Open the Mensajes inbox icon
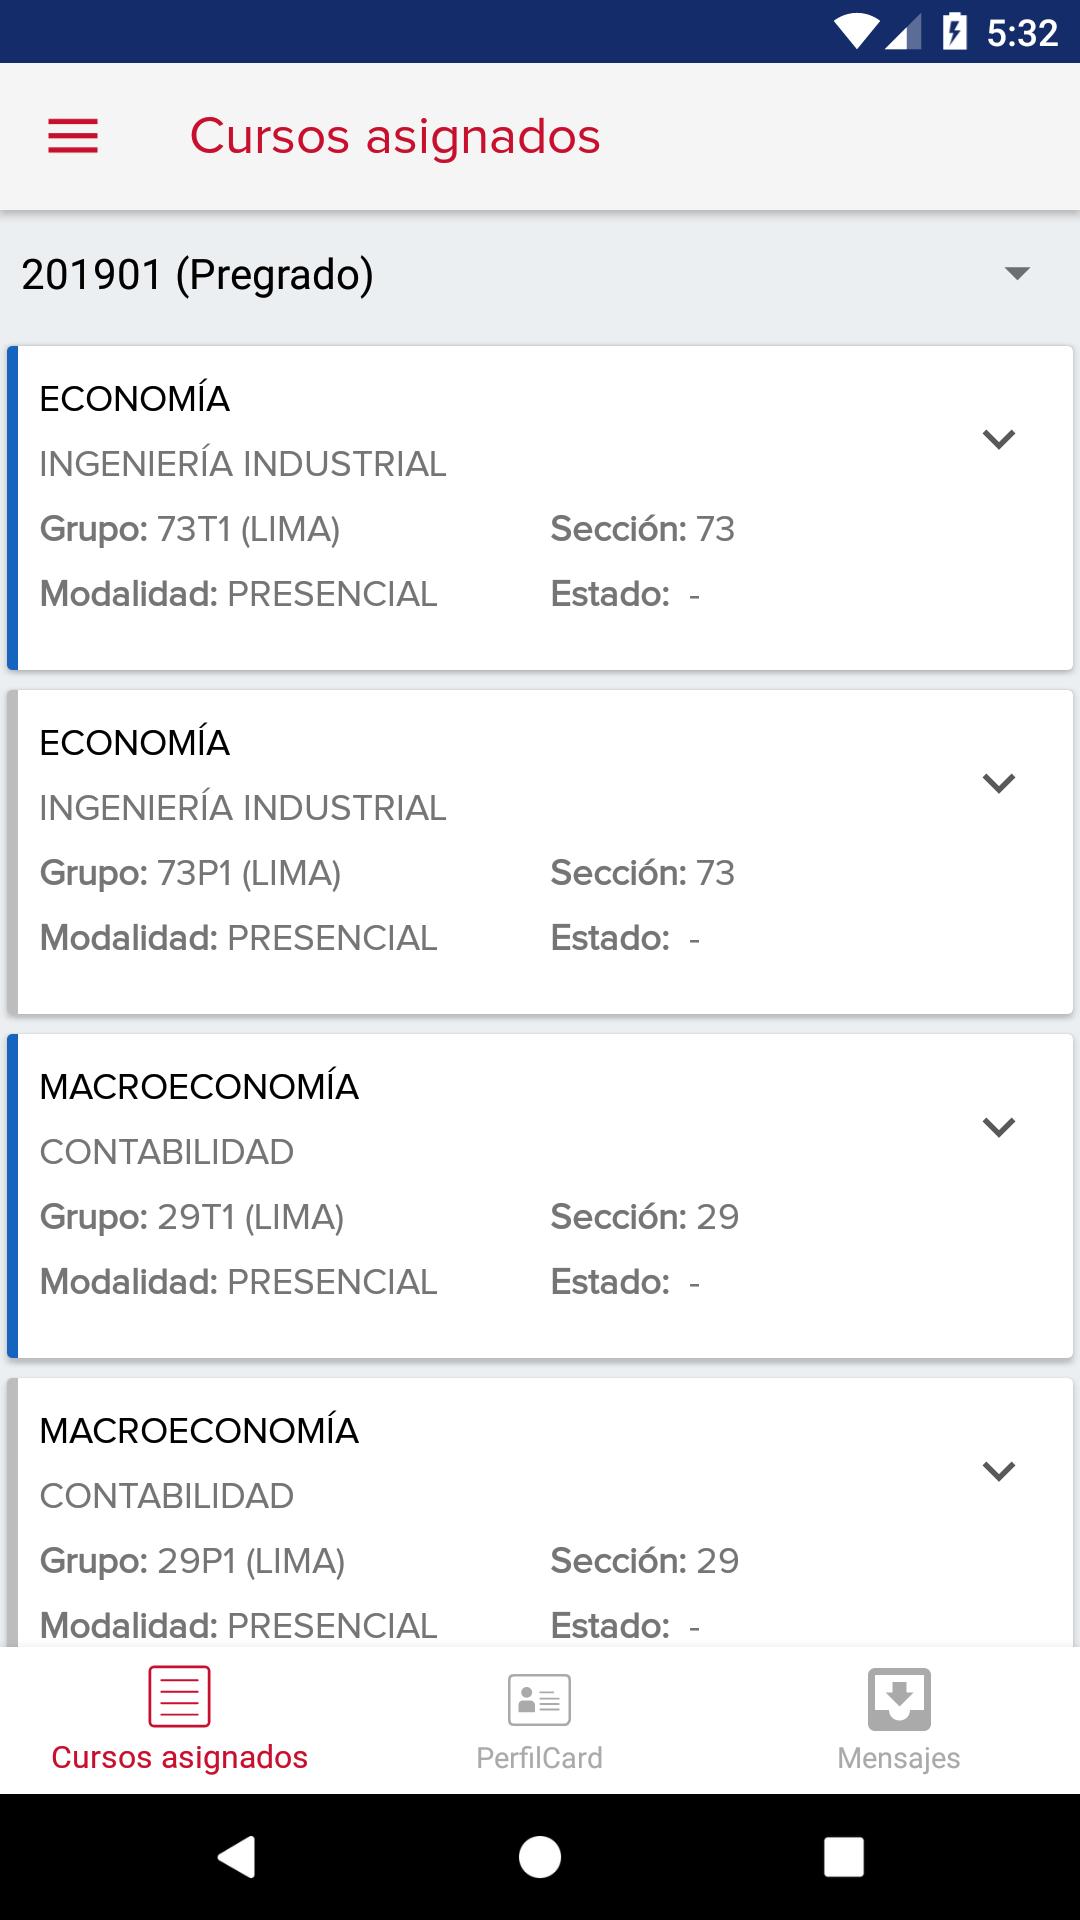Image resolution: width=1080 pixels, height=1920 pixels. tap(899, 1699)
